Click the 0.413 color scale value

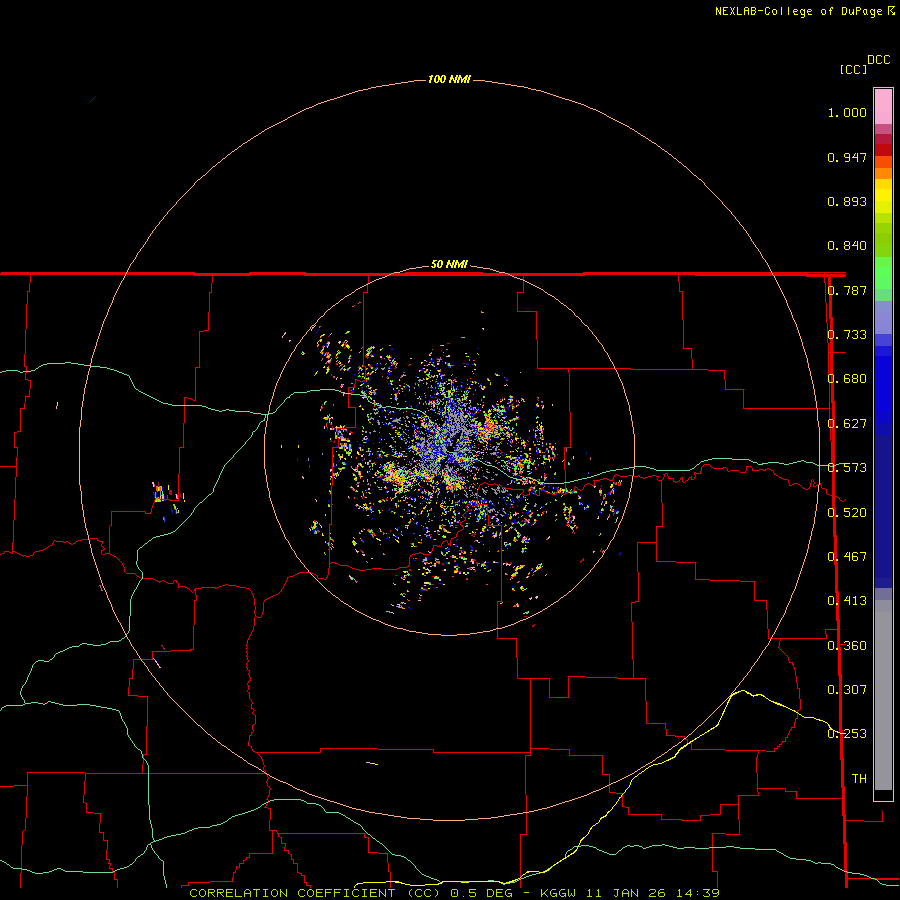[x=847, y=601]
